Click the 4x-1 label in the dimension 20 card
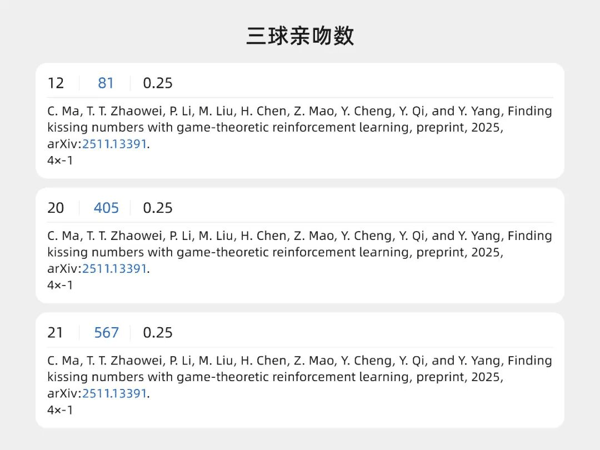Viewport: 600px width, 450px height. [60, 285]
